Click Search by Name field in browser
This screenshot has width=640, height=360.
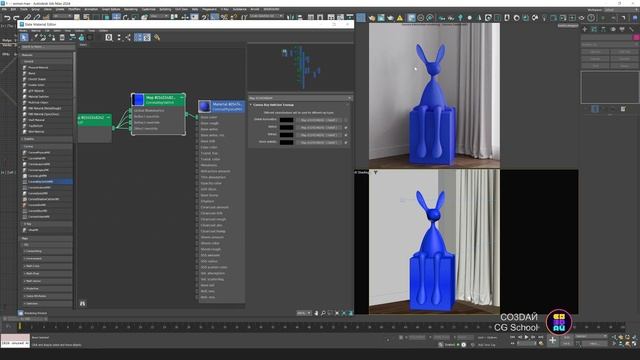[47, 47]
